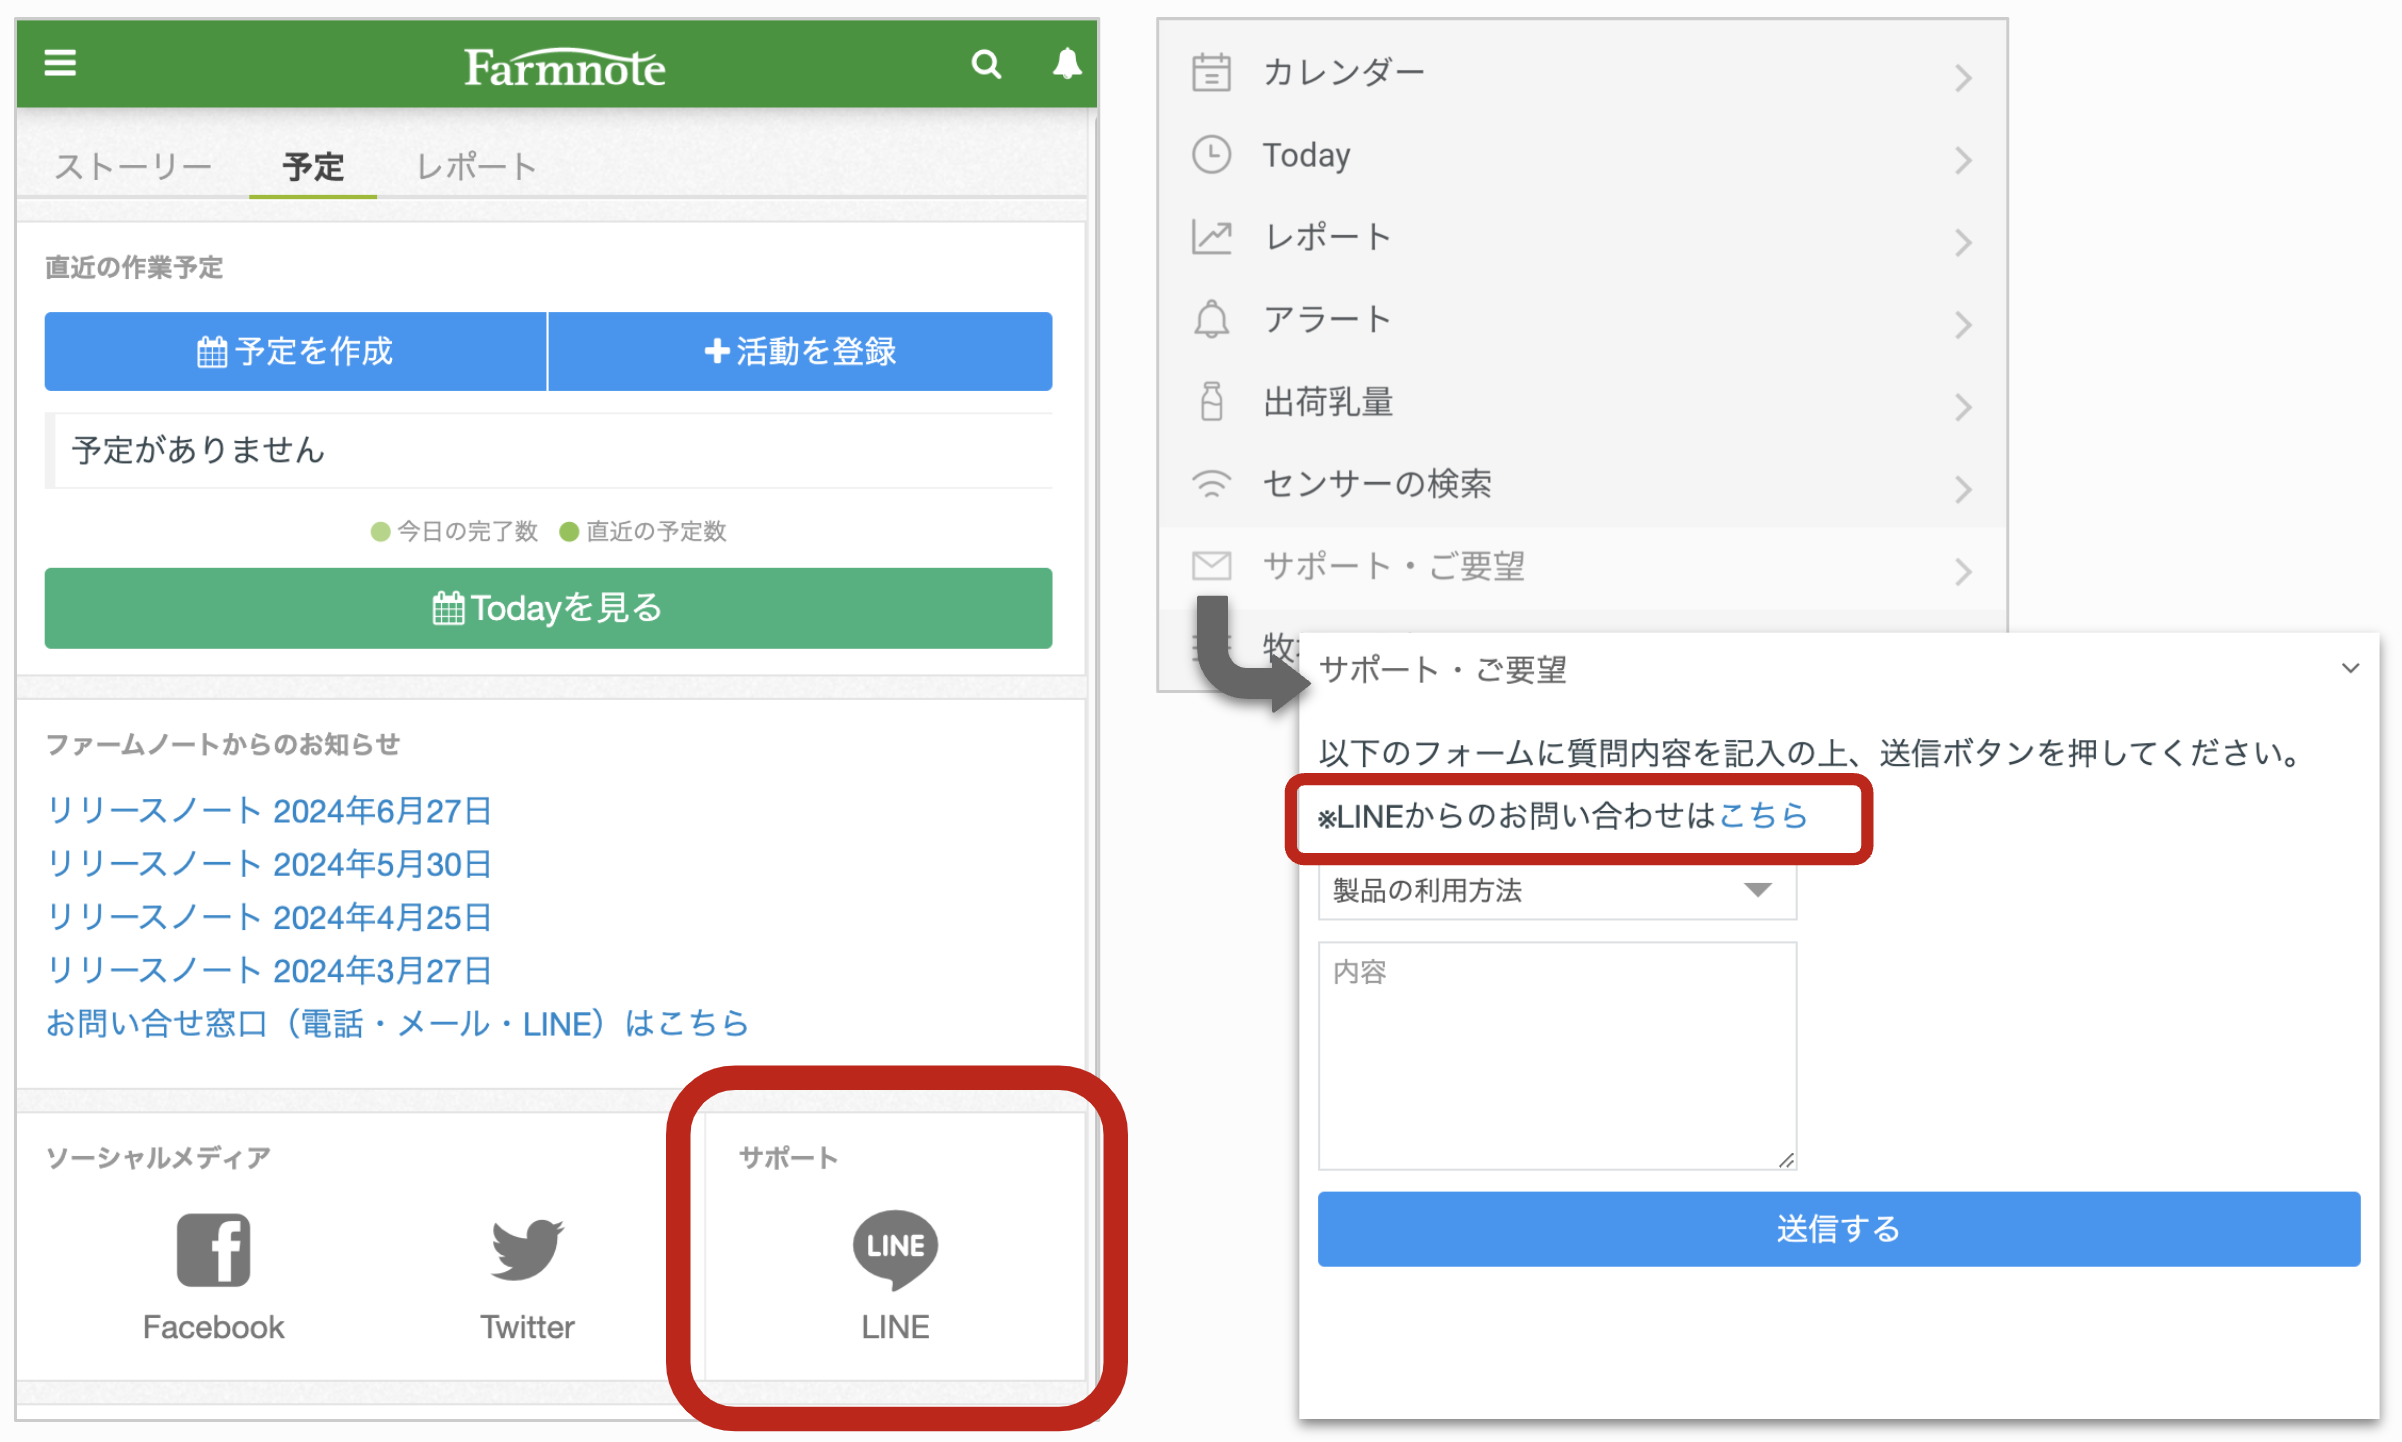Open the LINE support icon
This screenshot has width=2402, height=1442.
click(895, 1249)
